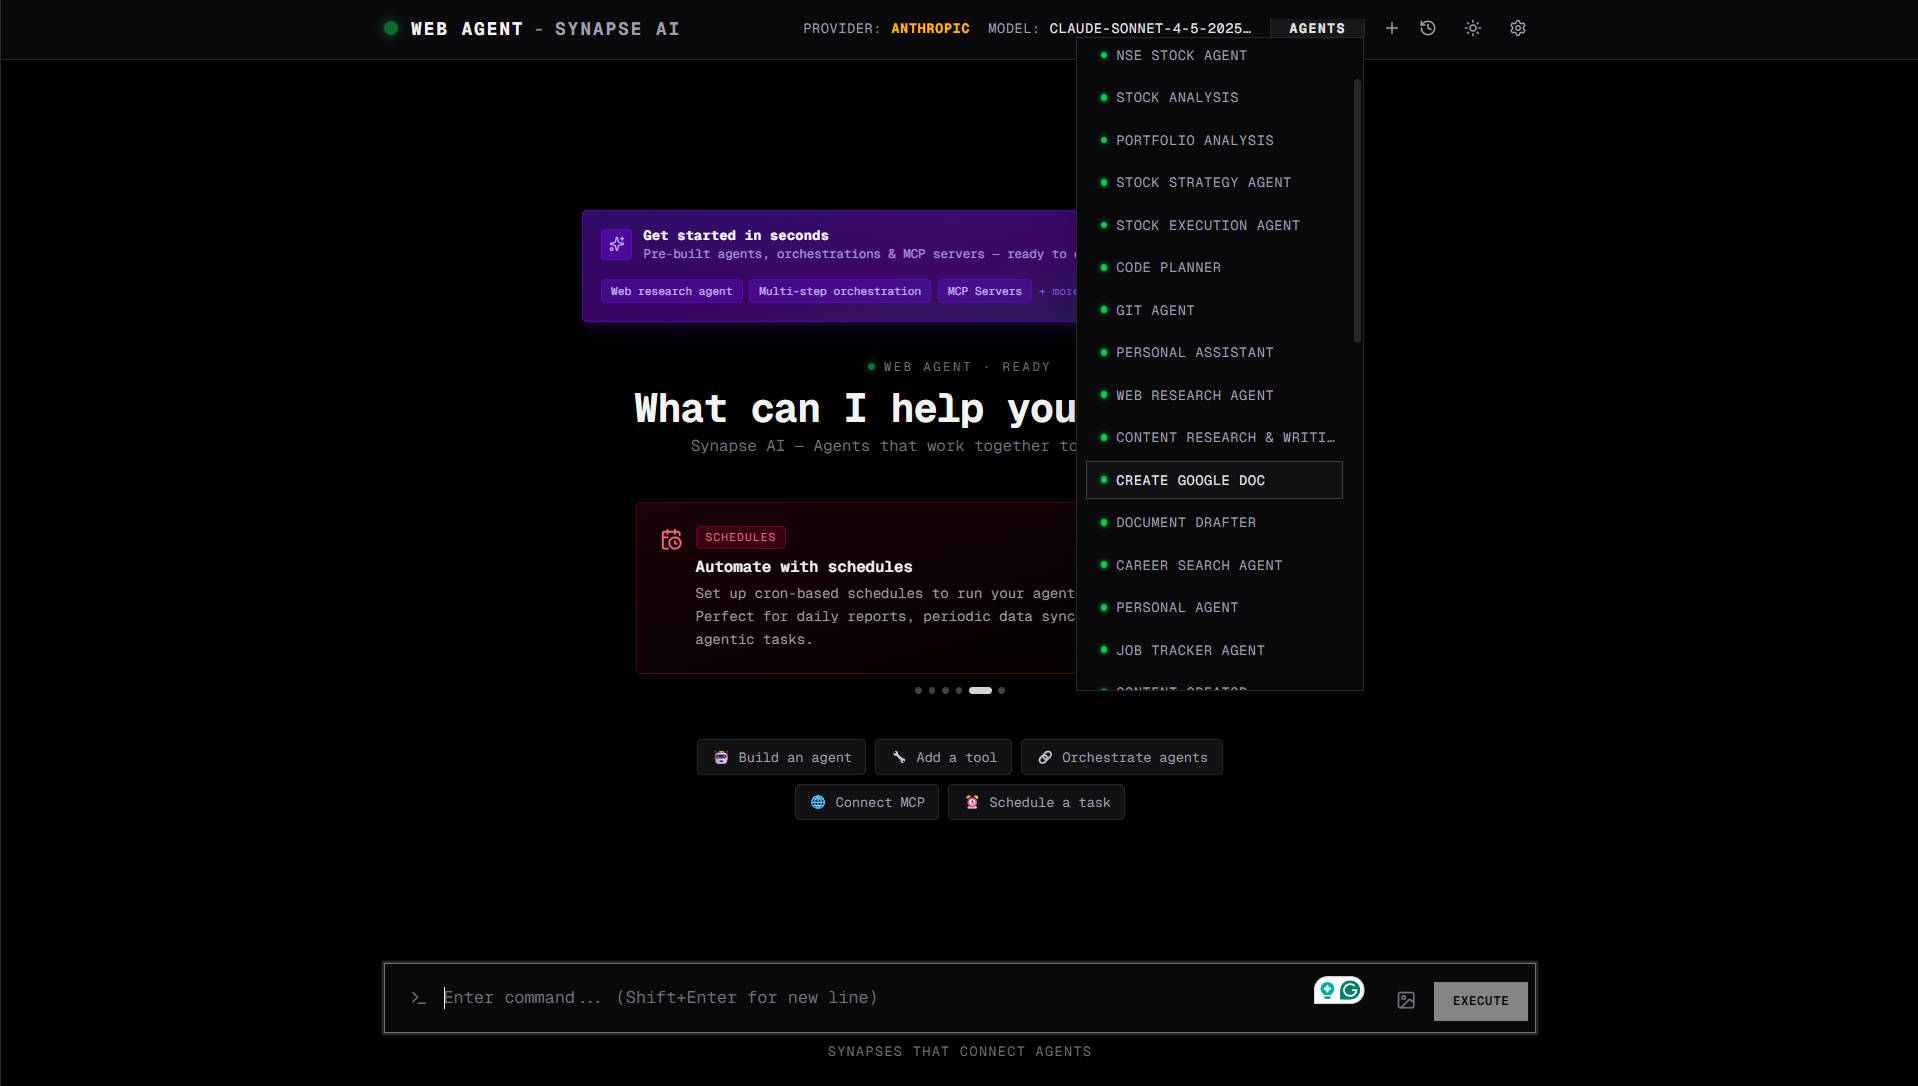Select NSE Stock Agent
Viewport: 1918px width, 1086px height.
tap(1214, 55)
